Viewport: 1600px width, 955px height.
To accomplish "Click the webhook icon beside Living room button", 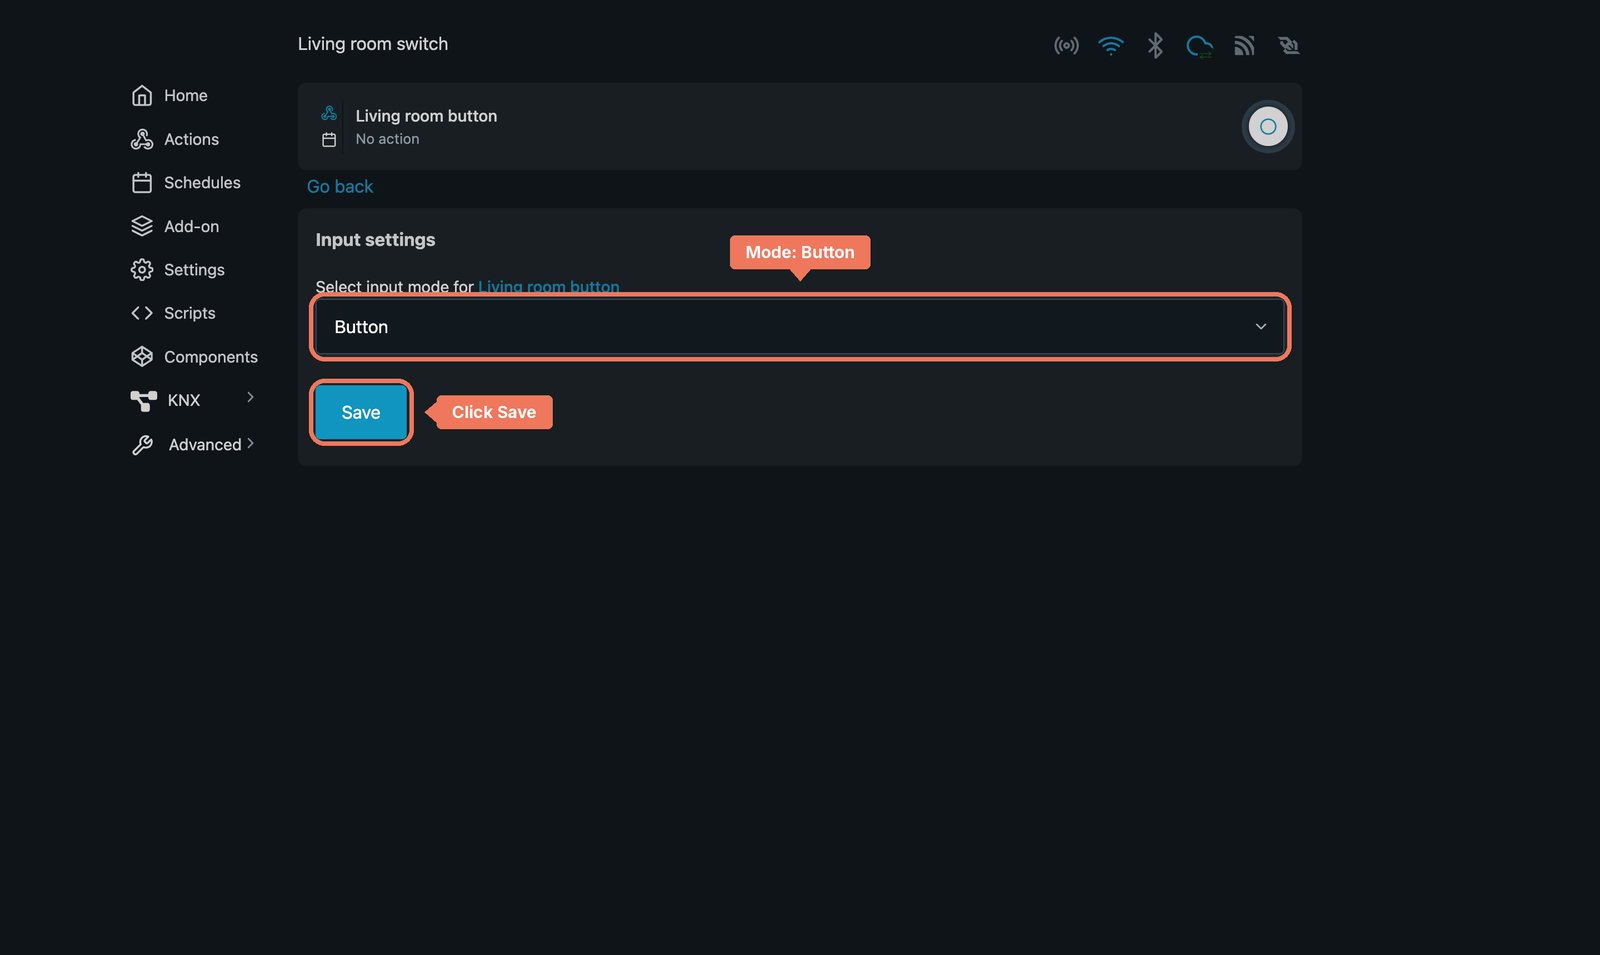I will tap(329, 113).
